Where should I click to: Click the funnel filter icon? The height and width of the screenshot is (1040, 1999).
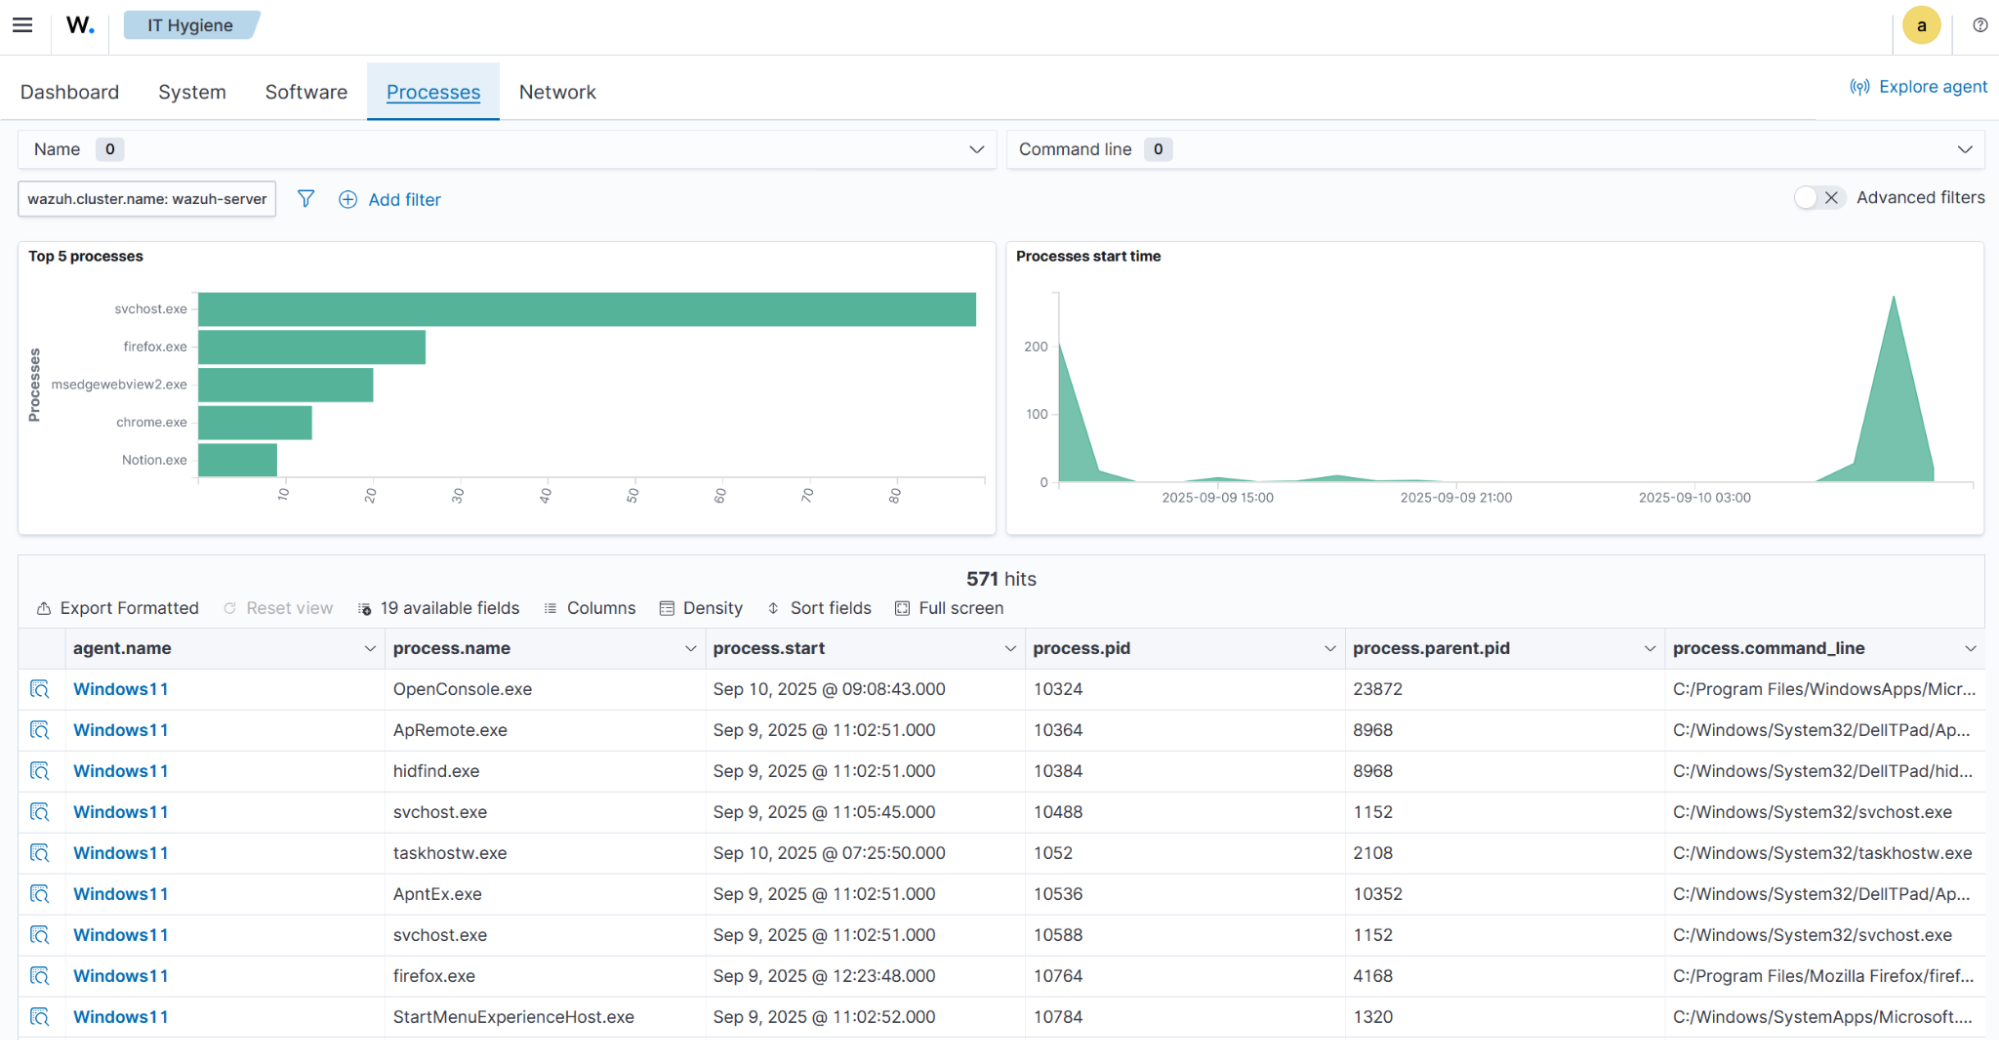pos(306,199)
